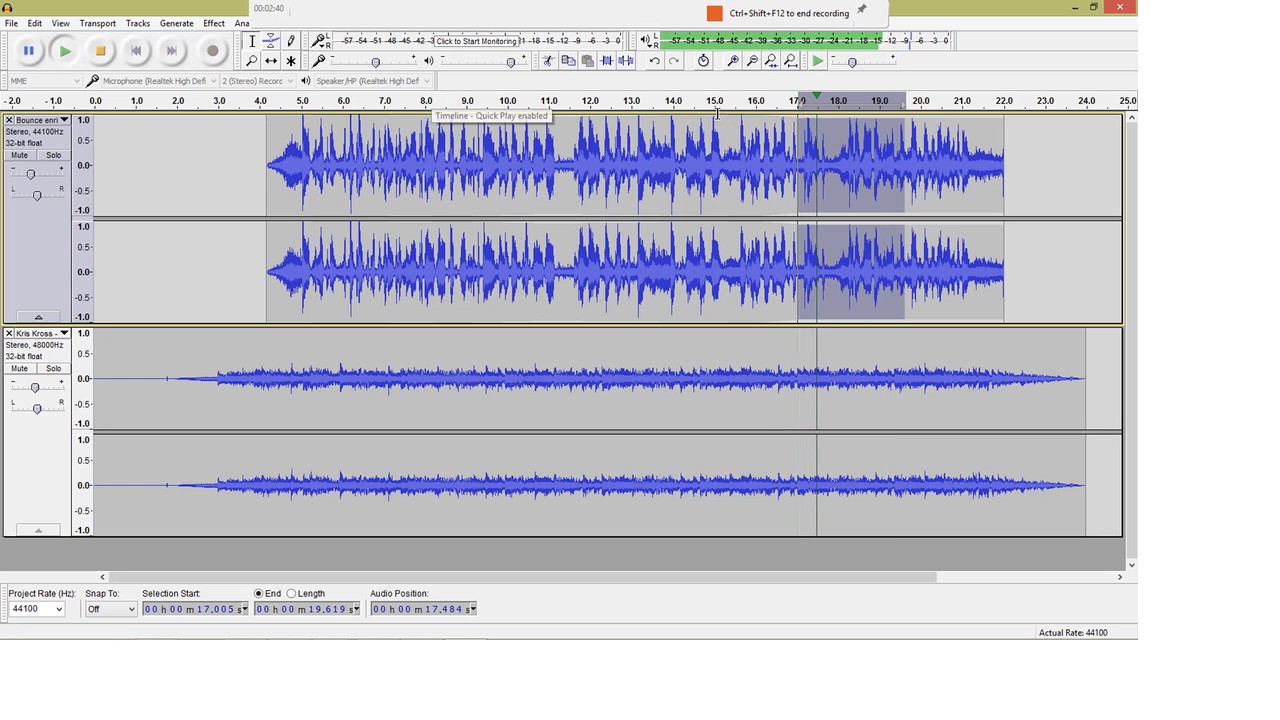This screenshot has width=1280, height=720.
Task: Solo the Bounce track
Action: (53, 155)
